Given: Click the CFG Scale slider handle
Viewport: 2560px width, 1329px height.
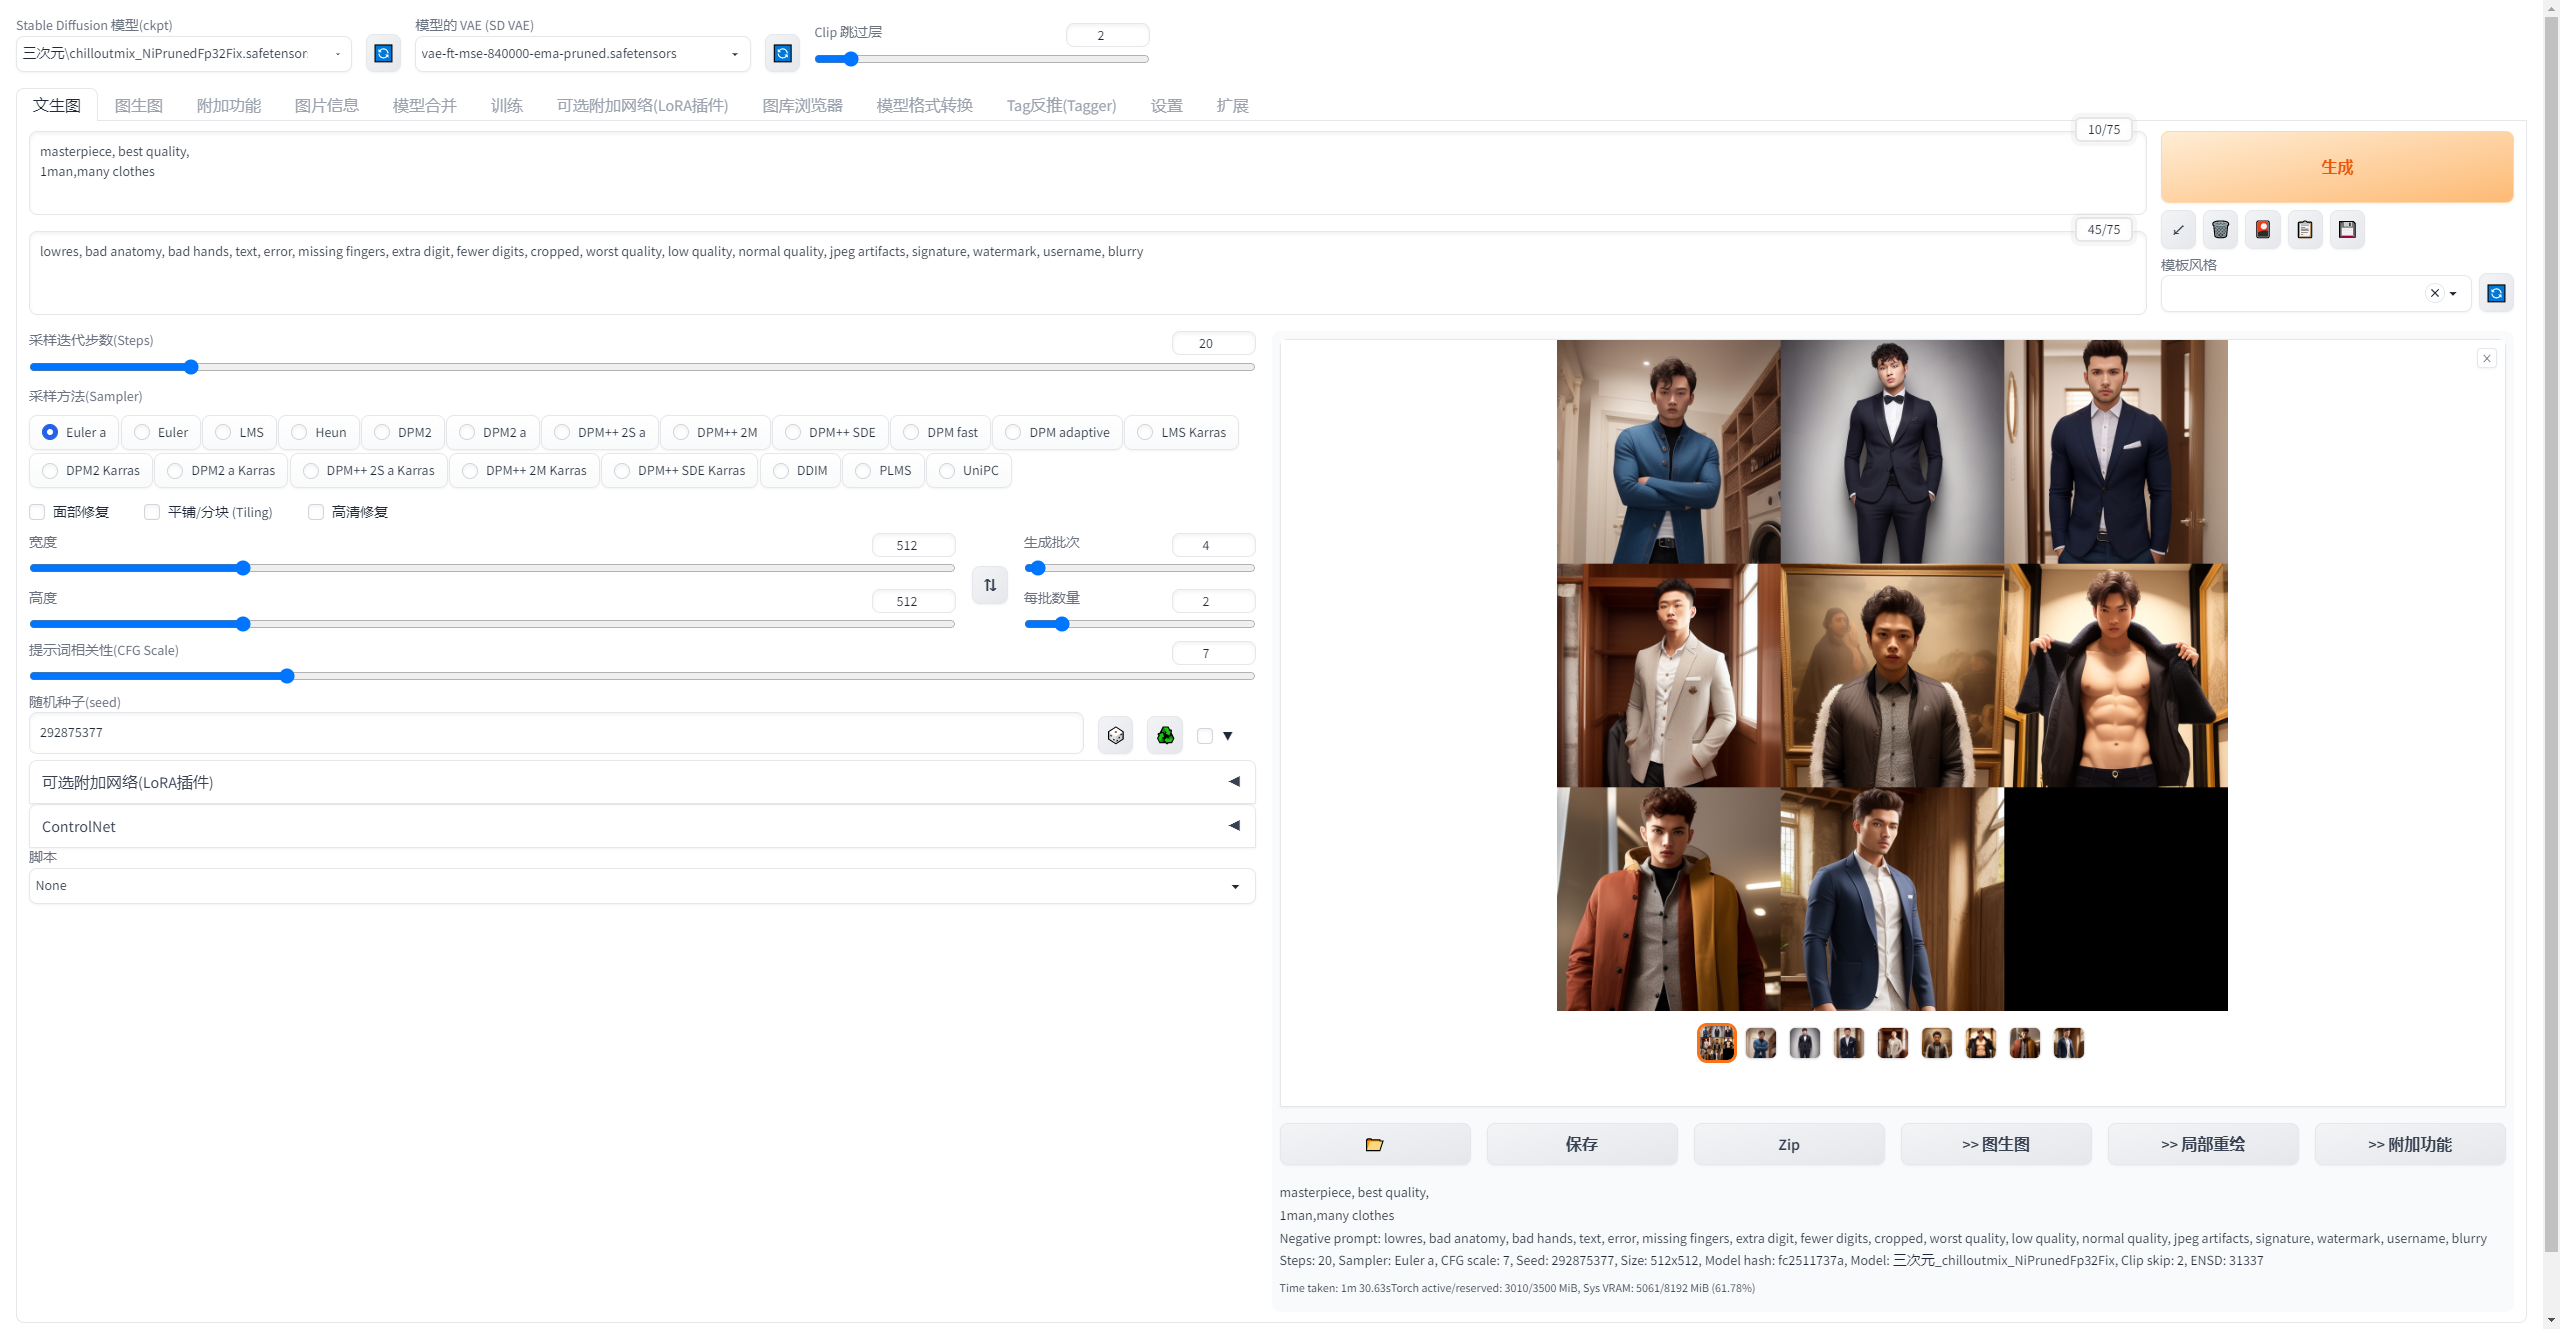Looking at the screenshot, I should 287,676.
